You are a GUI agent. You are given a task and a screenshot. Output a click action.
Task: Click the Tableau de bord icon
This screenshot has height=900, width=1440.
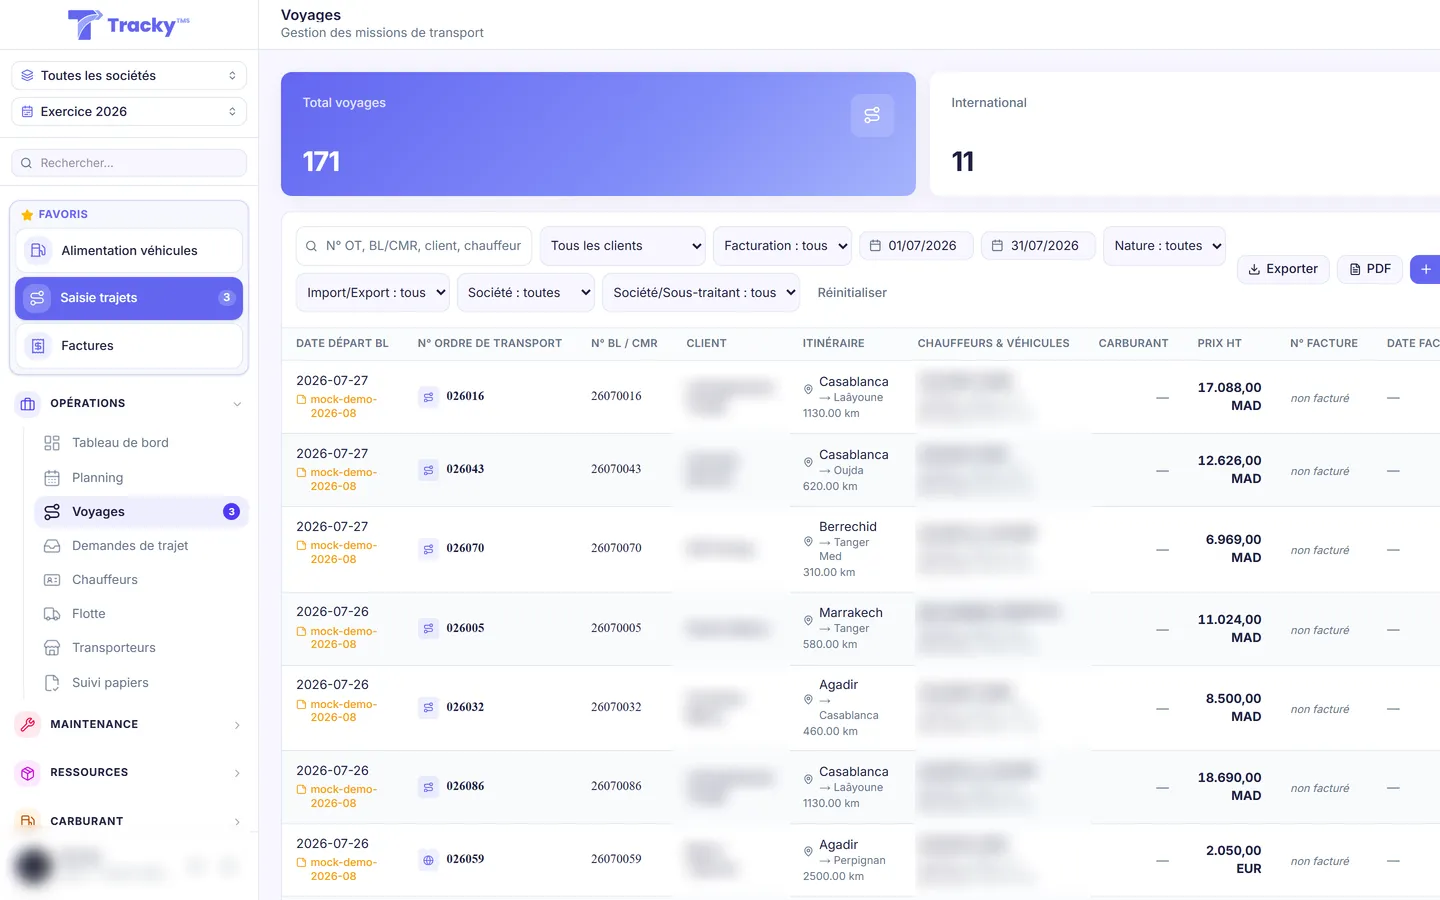[x=52, y=443]
